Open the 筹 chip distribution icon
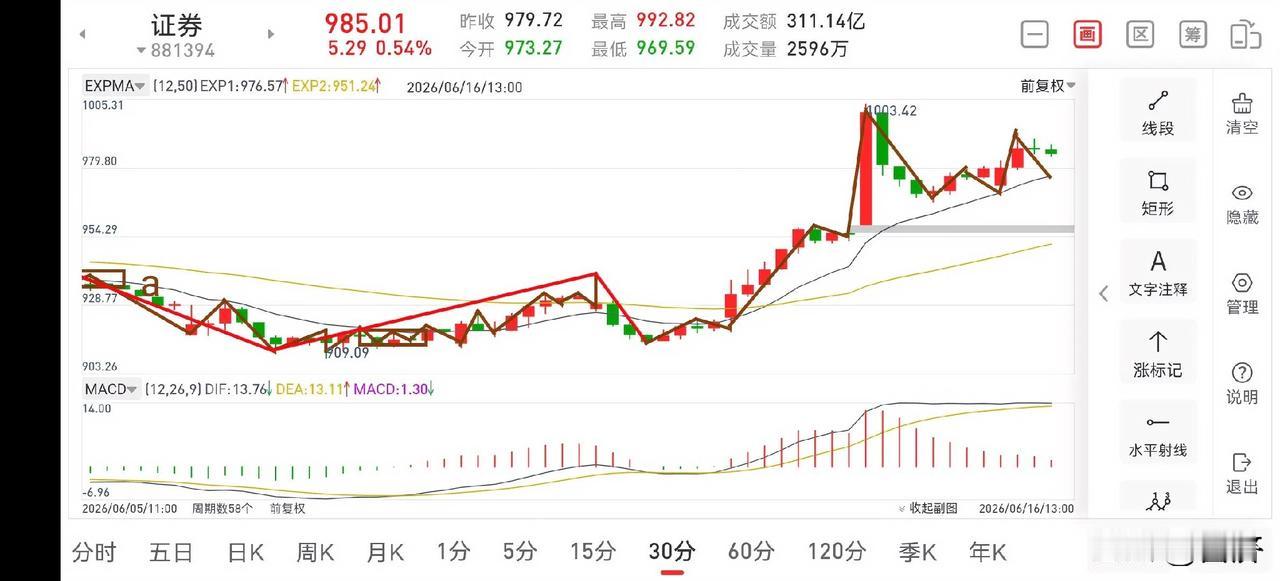 (x=1192, y=34)
